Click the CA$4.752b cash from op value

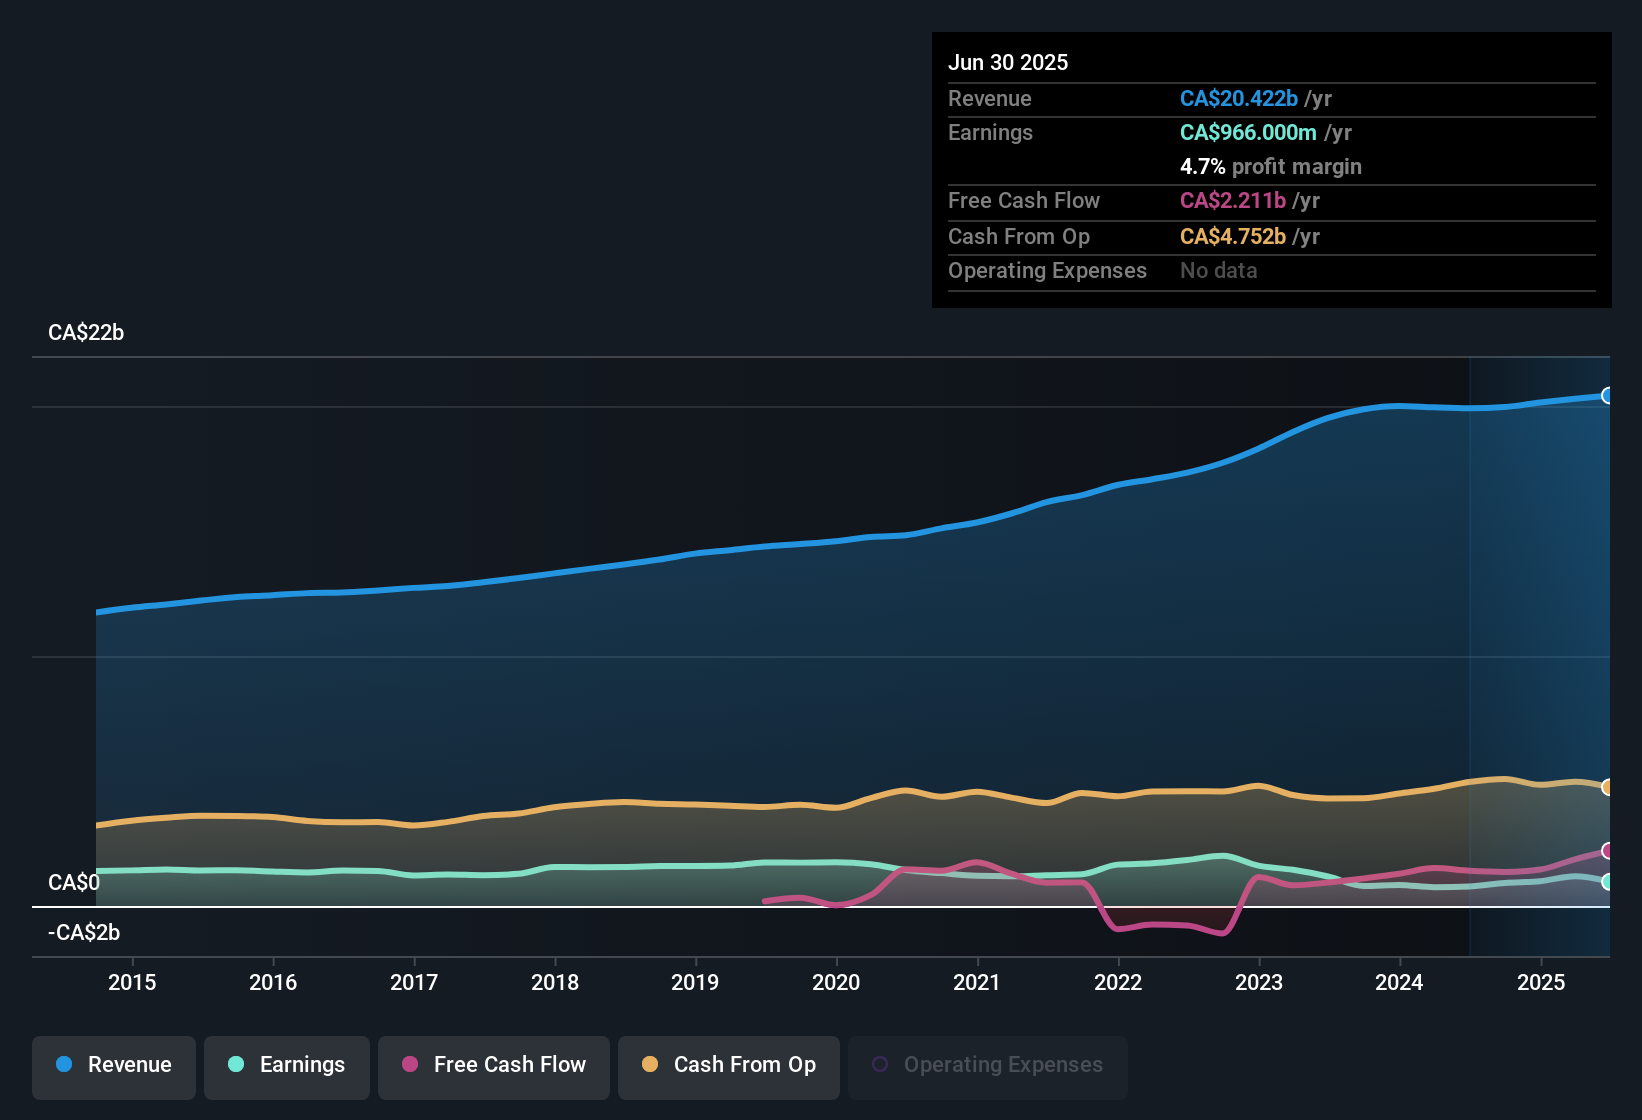point(1232,237)
